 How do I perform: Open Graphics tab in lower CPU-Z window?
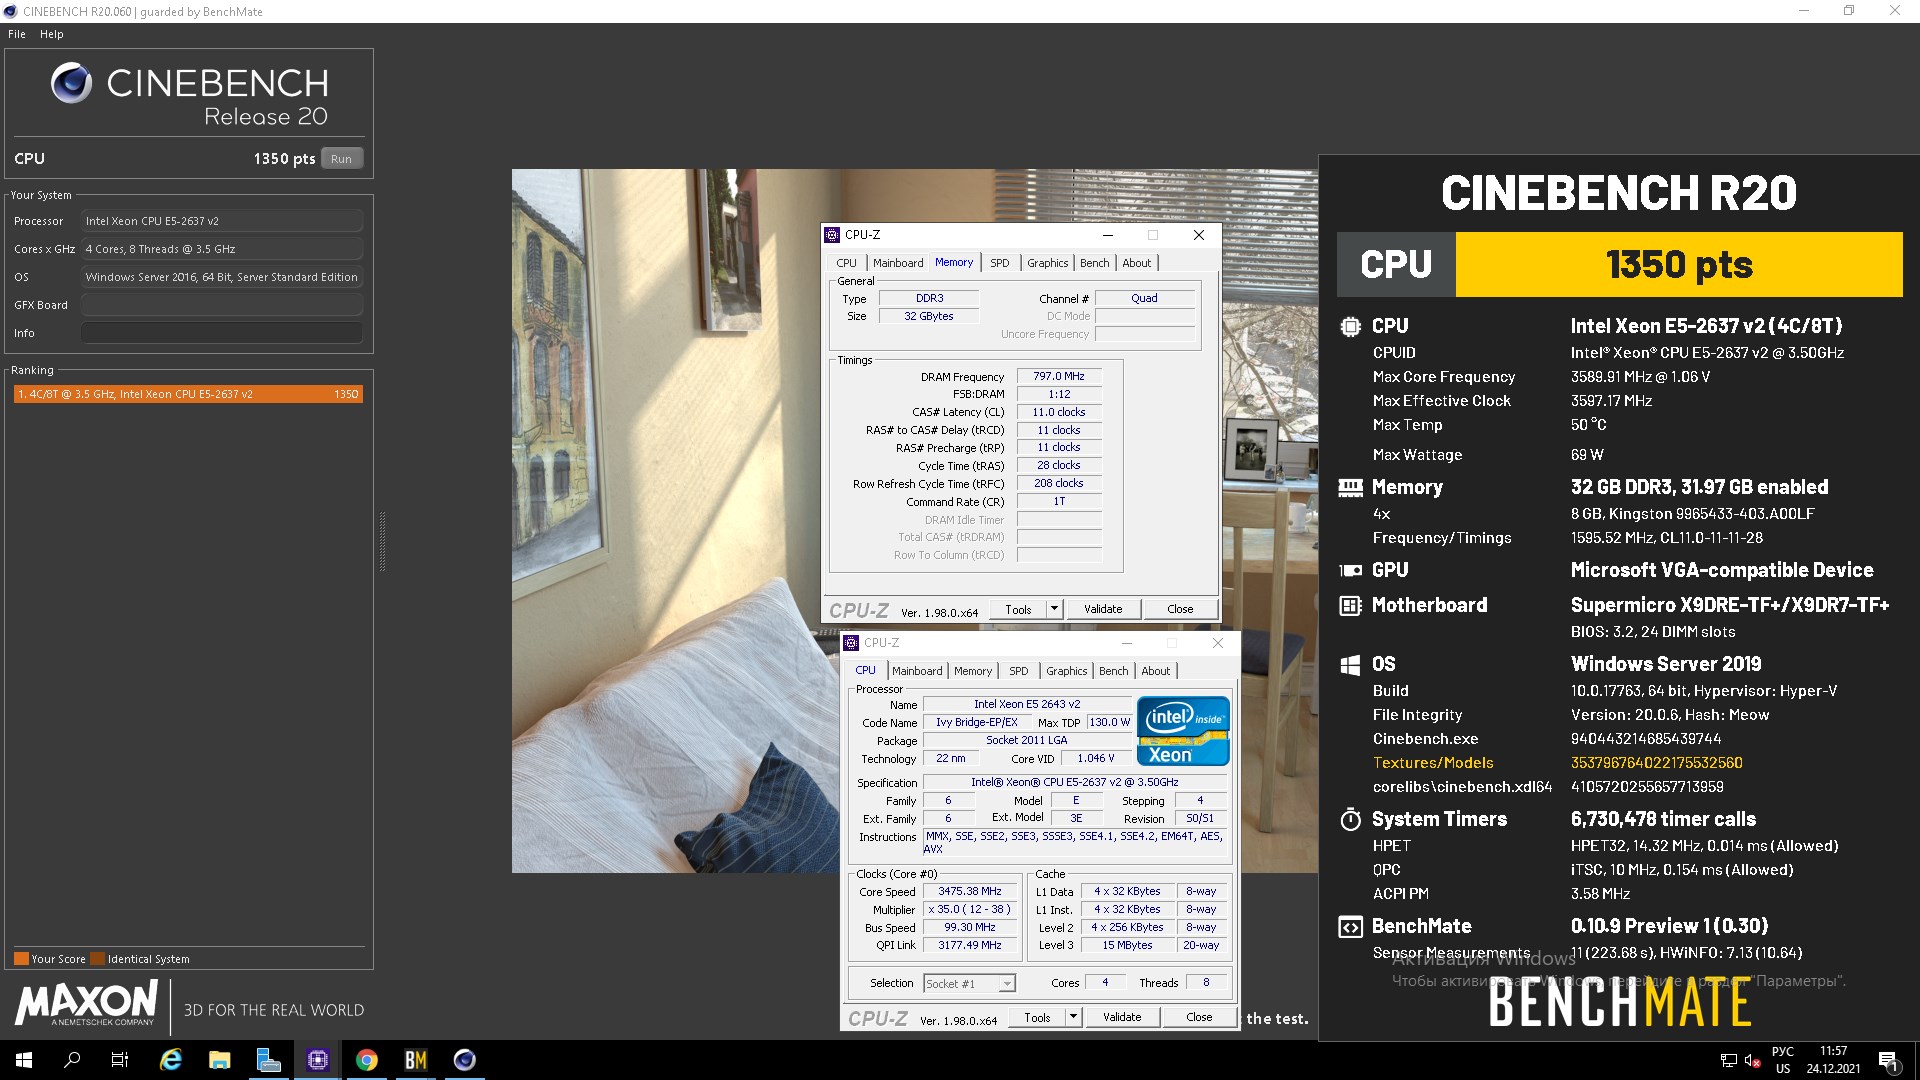(x=1067, y=671)
